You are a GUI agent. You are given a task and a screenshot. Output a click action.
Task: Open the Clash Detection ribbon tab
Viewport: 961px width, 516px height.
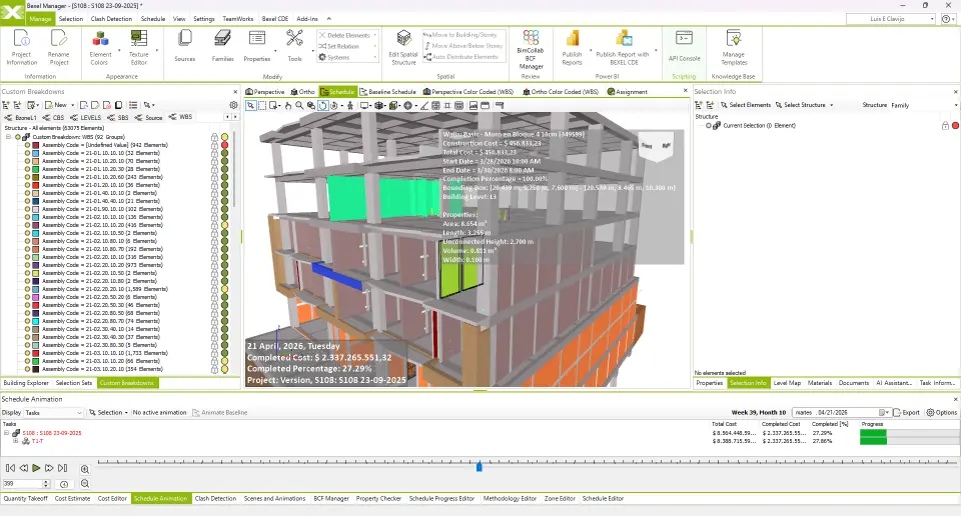109,18
